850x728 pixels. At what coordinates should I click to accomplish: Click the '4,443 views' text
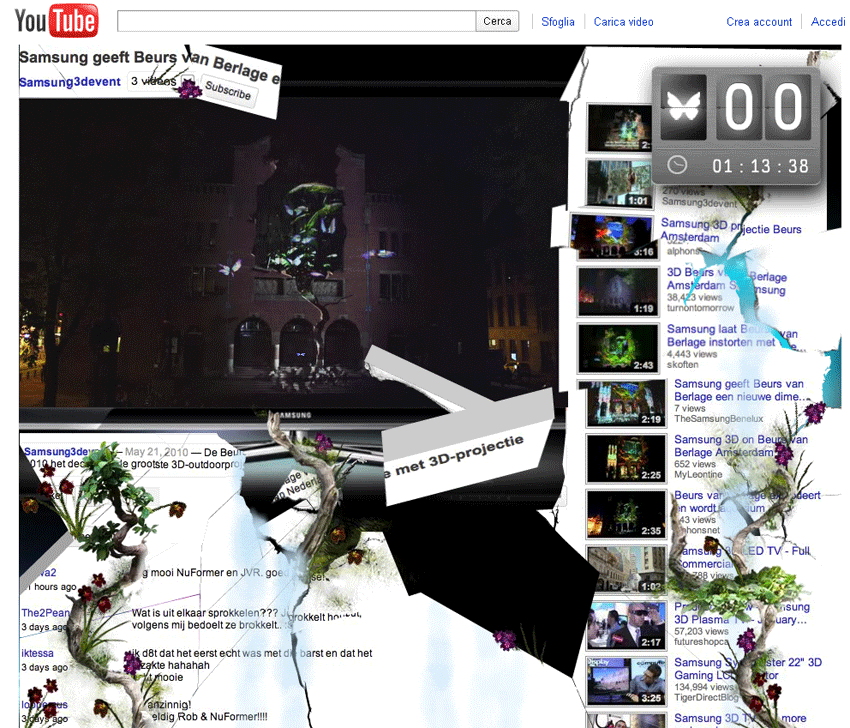pyautogui.click(x=692, y=354)
